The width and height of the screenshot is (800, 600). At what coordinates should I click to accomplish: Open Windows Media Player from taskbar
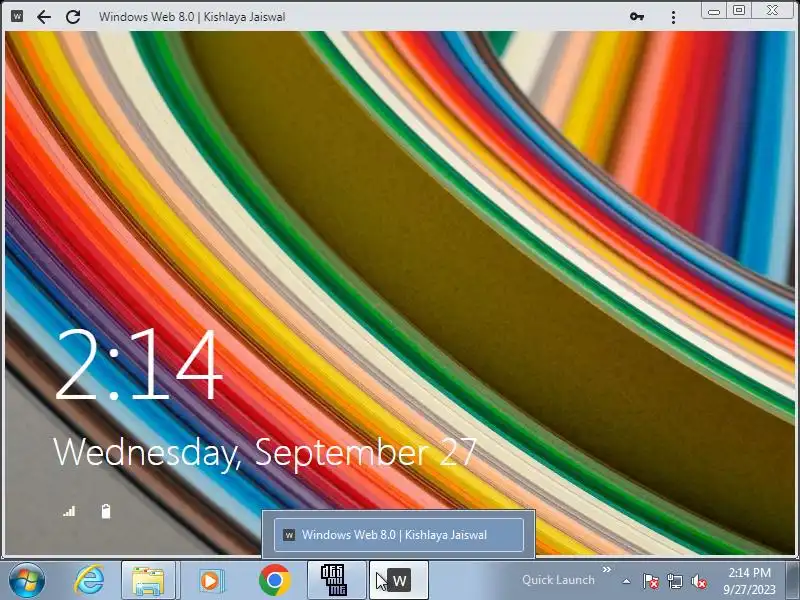click(x=210, y=581)
